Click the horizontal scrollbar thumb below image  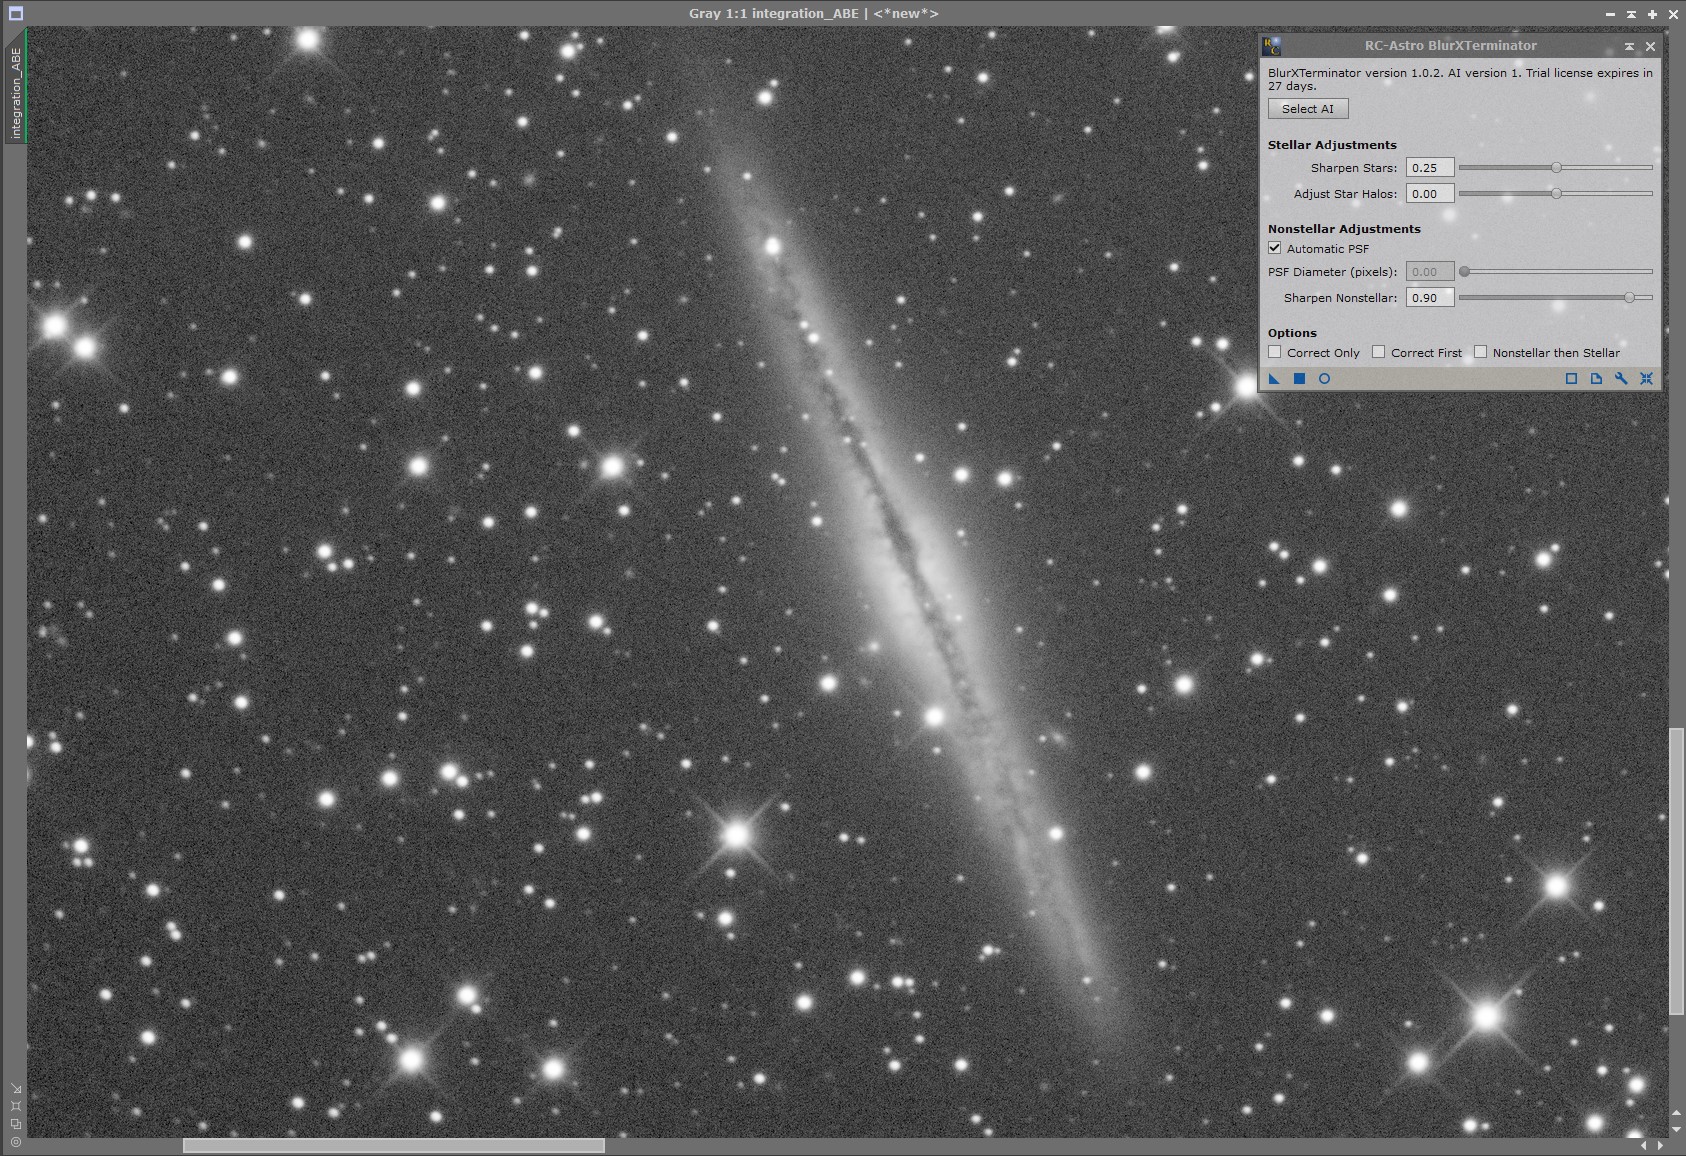pos(394,1145)
